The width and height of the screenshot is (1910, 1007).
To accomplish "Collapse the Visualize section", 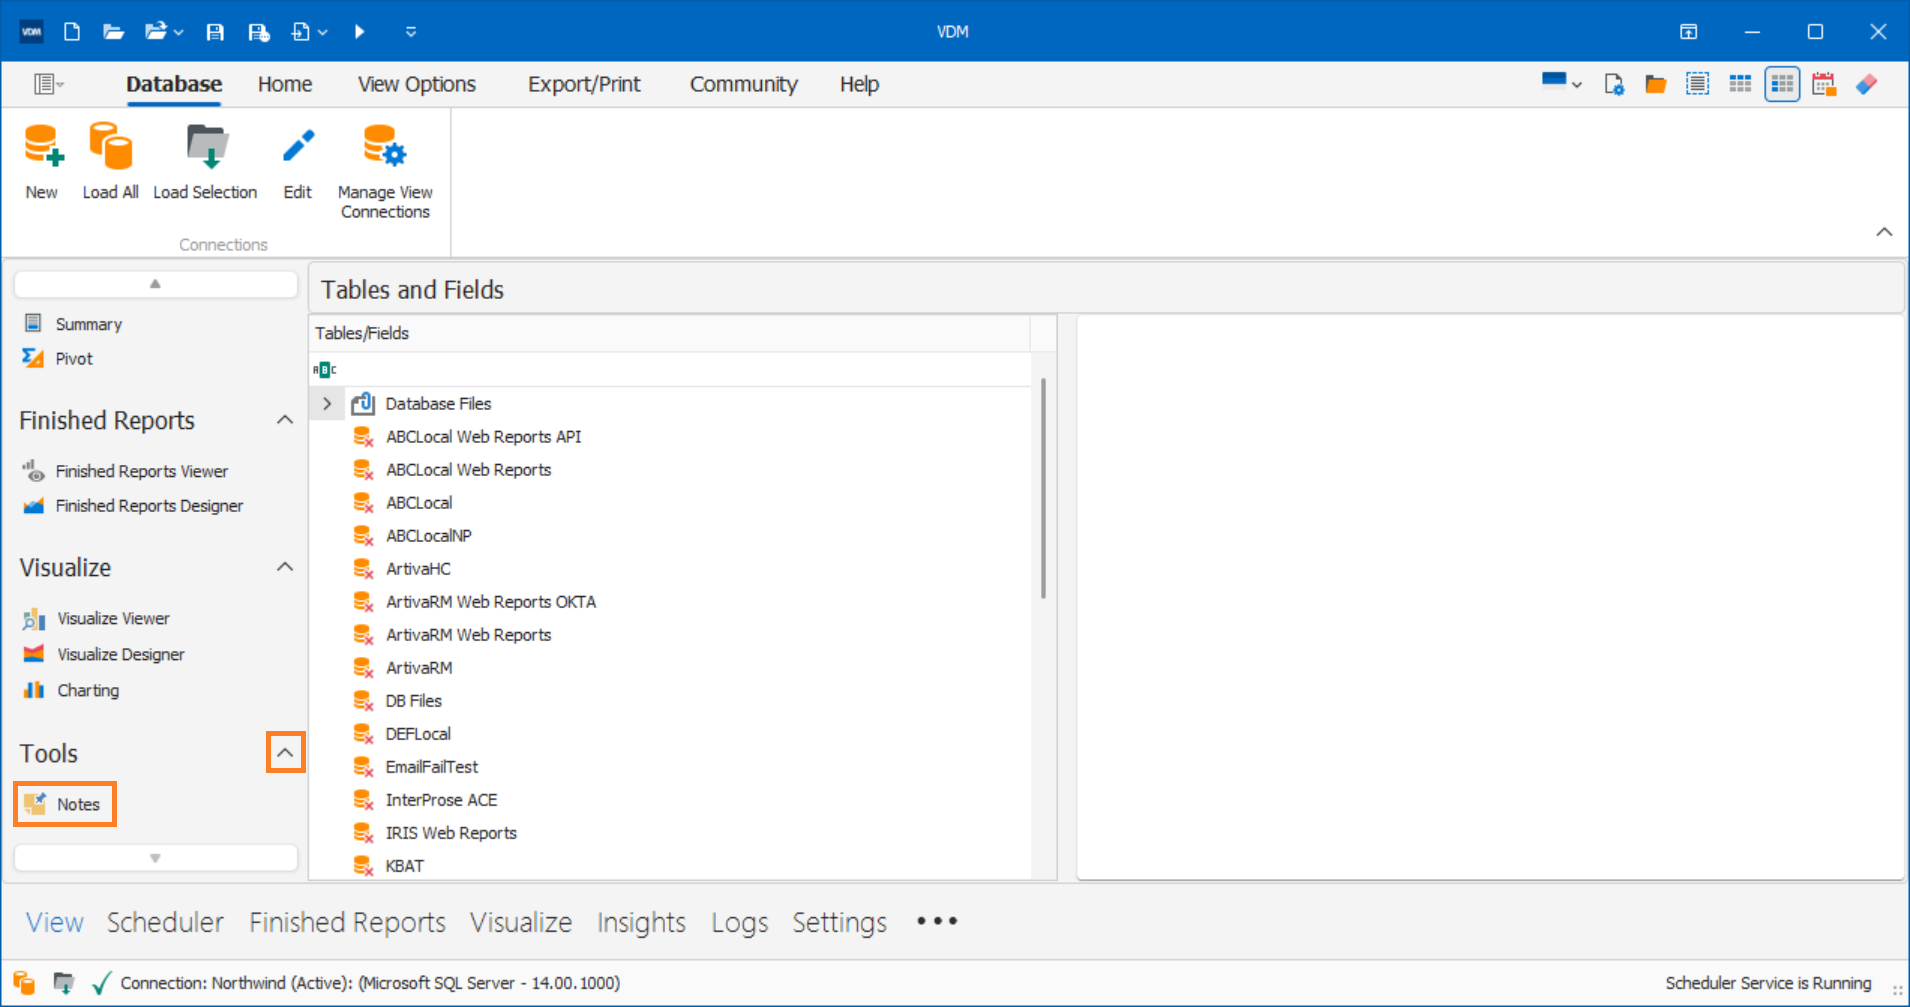I will (285, 567).
